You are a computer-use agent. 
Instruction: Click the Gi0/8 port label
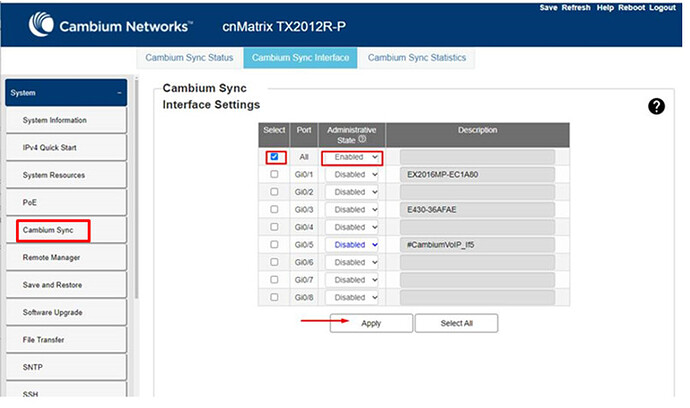(x=304, y=298)
